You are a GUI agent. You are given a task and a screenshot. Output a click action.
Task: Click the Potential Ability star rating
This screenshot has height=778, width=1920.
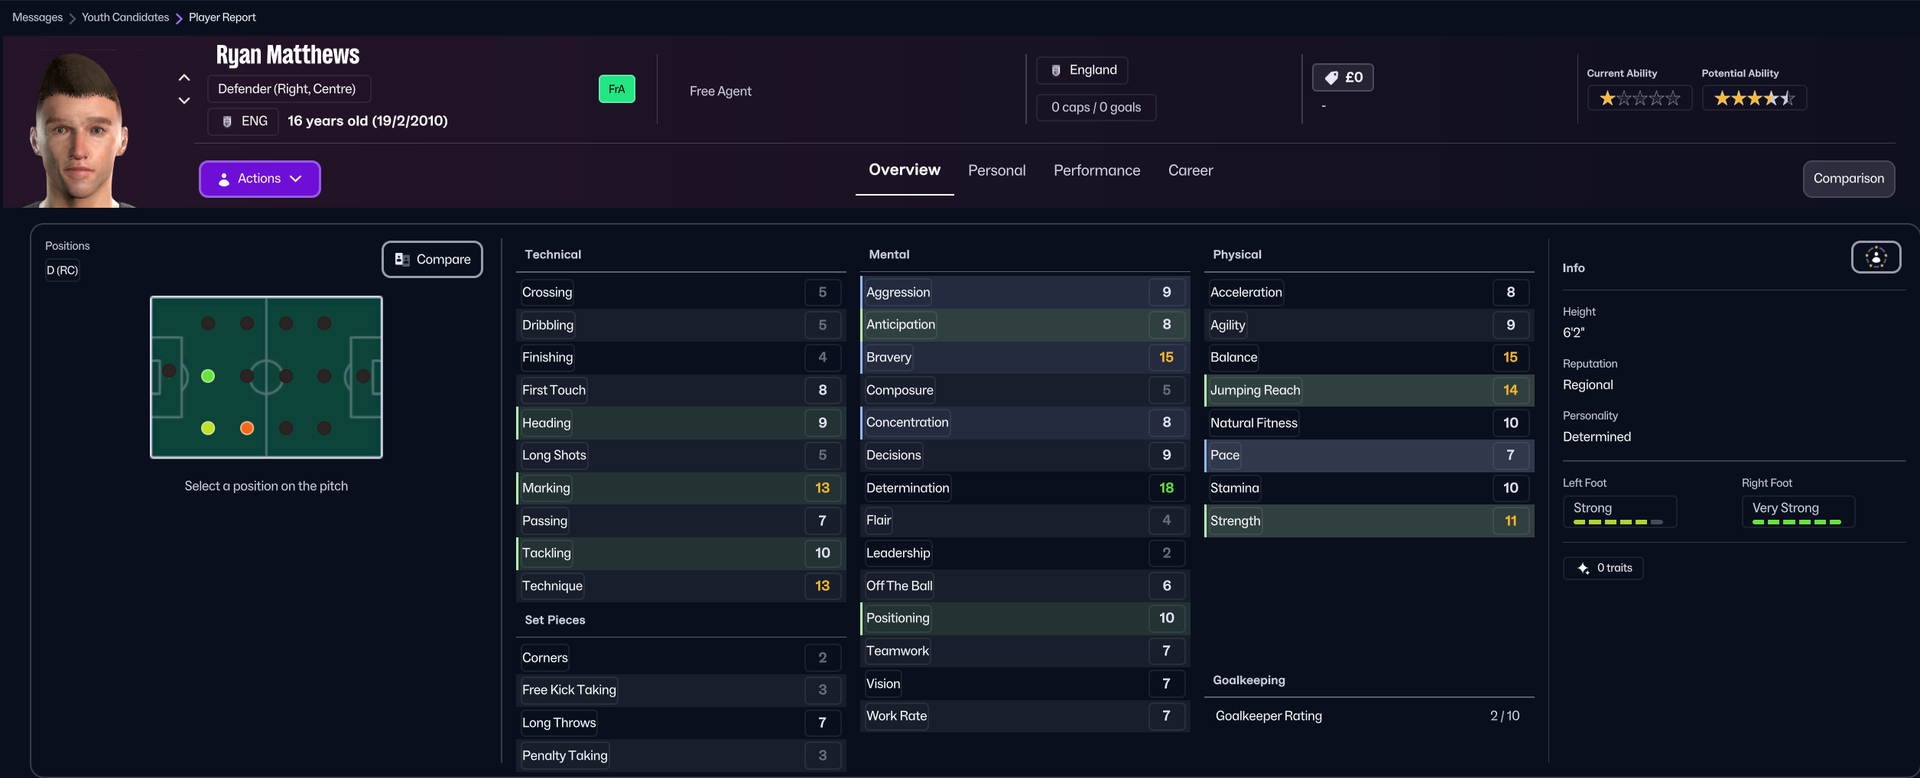[x=1754, y=98]
